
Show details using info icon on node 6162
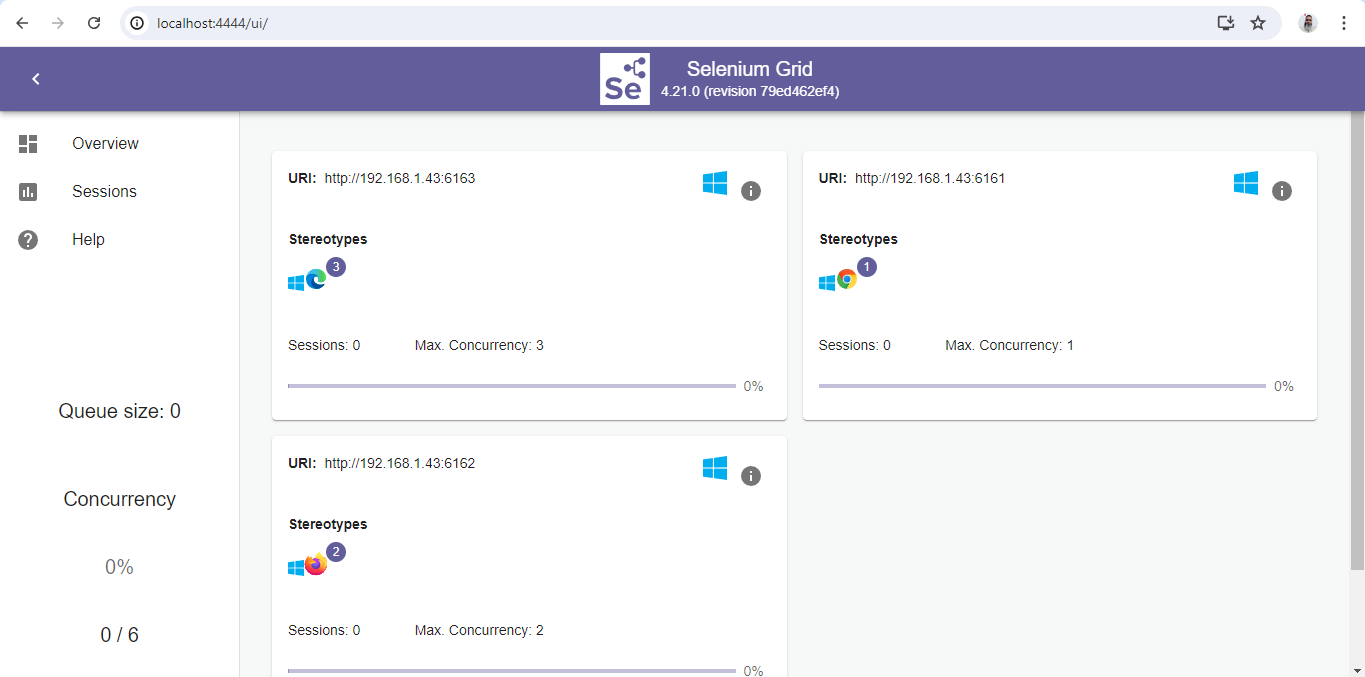click(751, 476)
